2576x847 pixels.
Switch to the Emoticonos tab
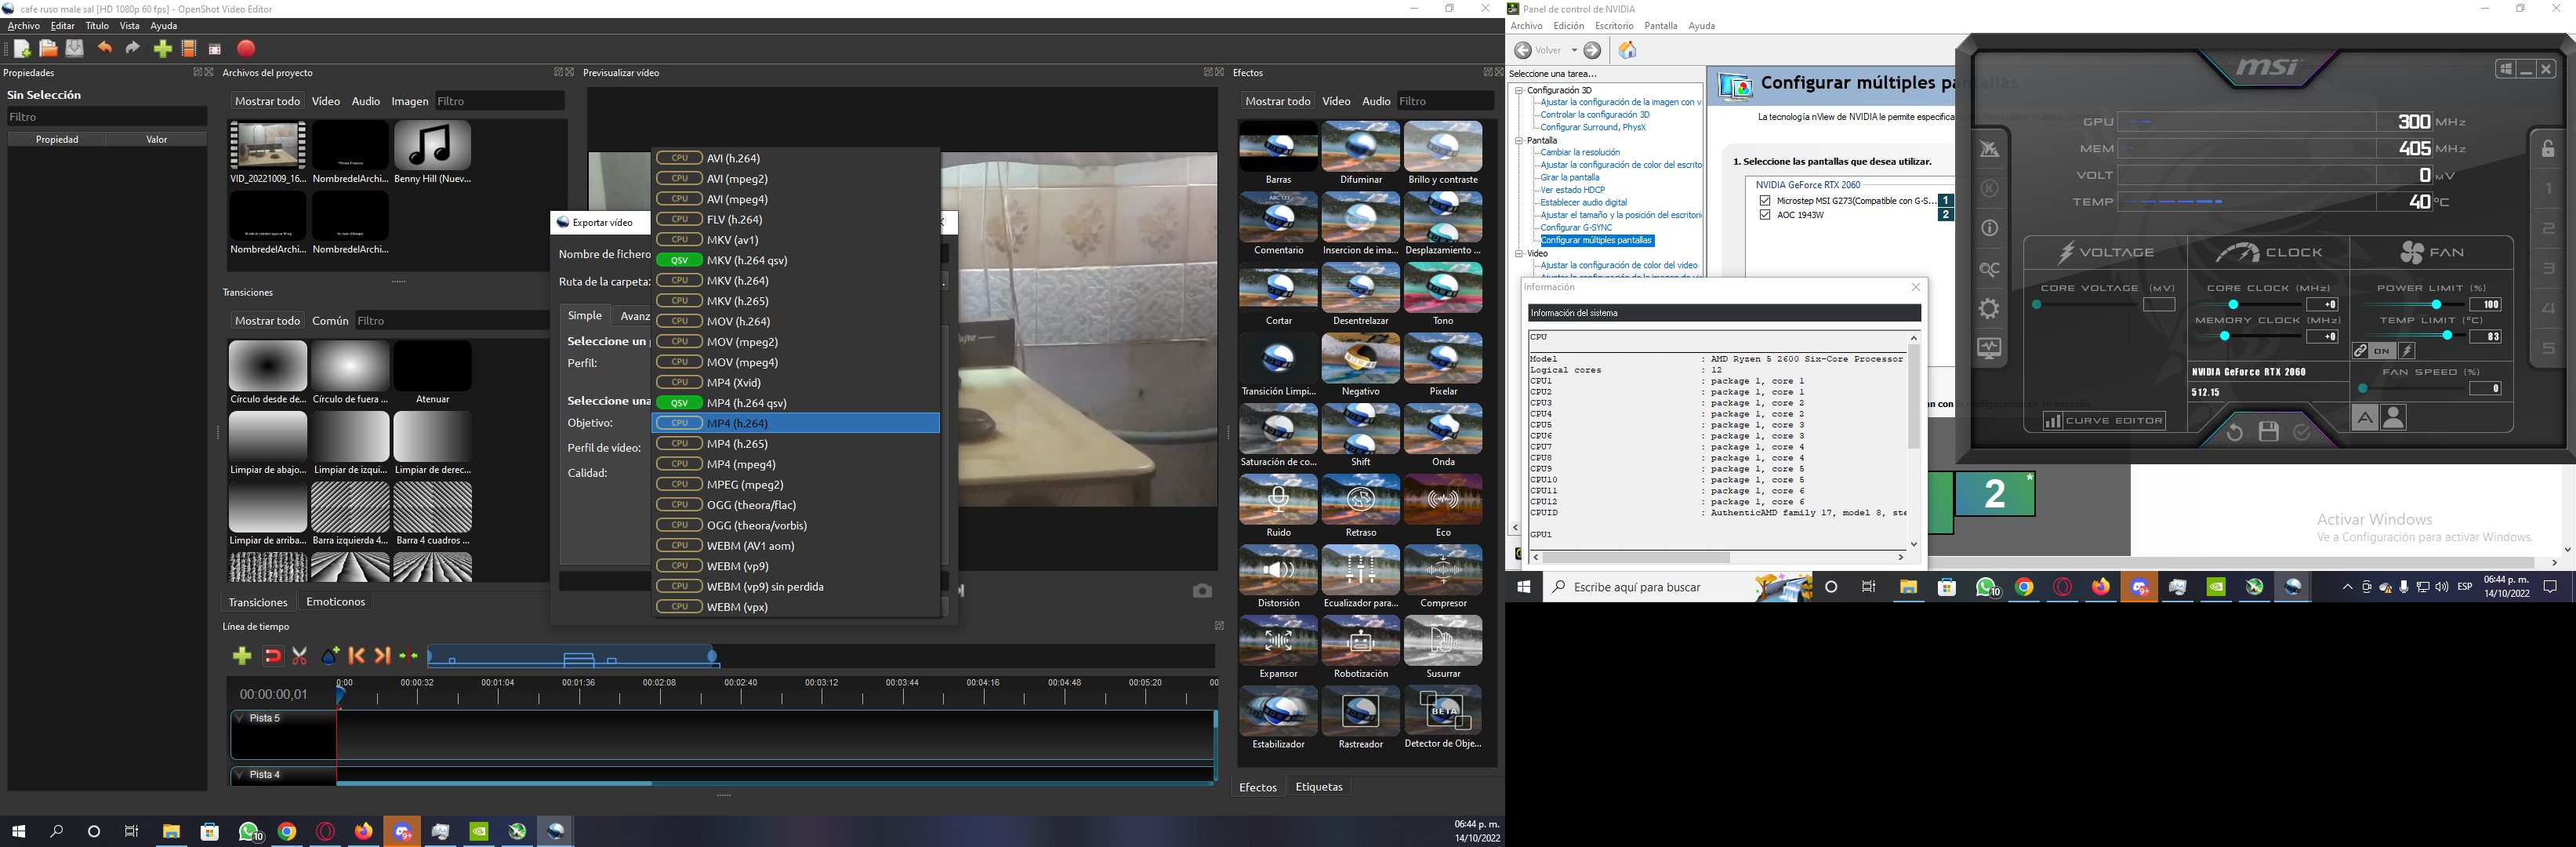tap(335, 601)
